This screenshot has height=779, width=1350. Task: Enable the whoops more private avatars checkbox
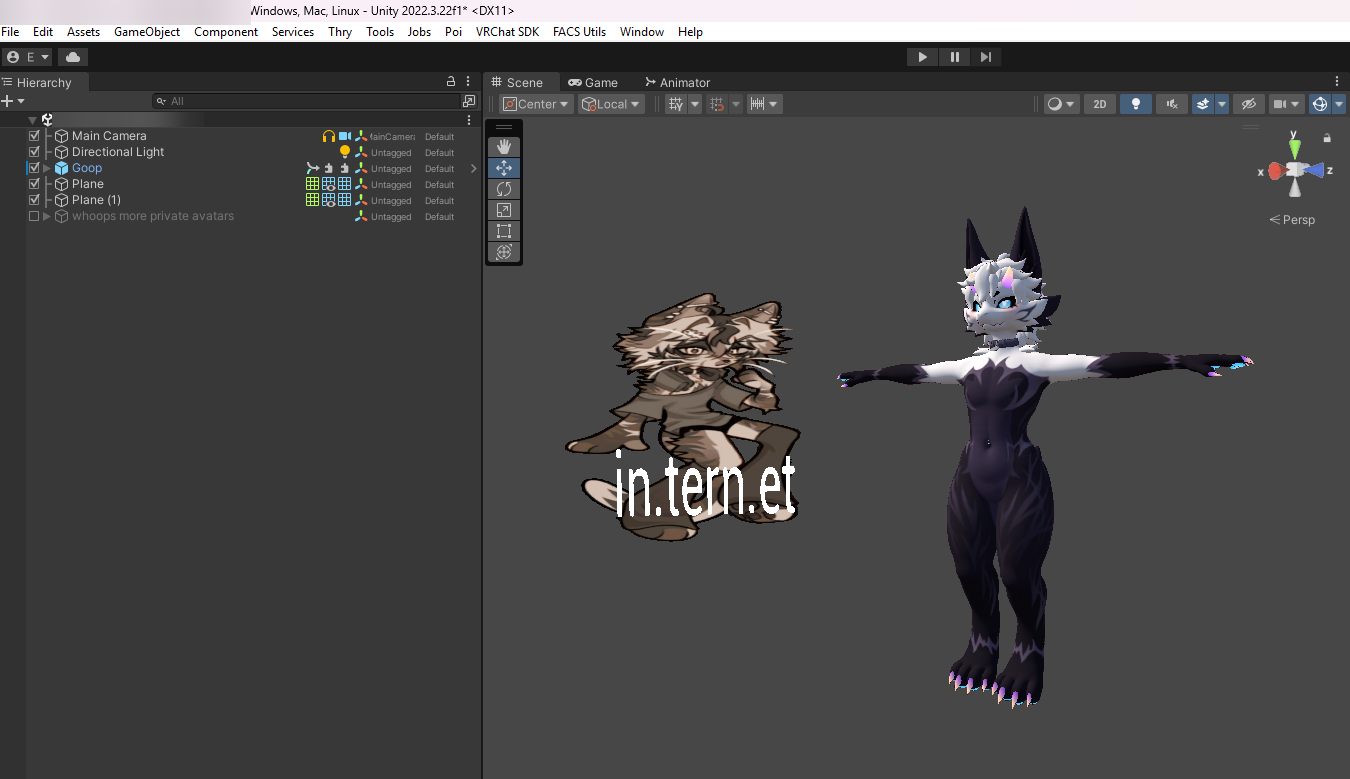34,216
